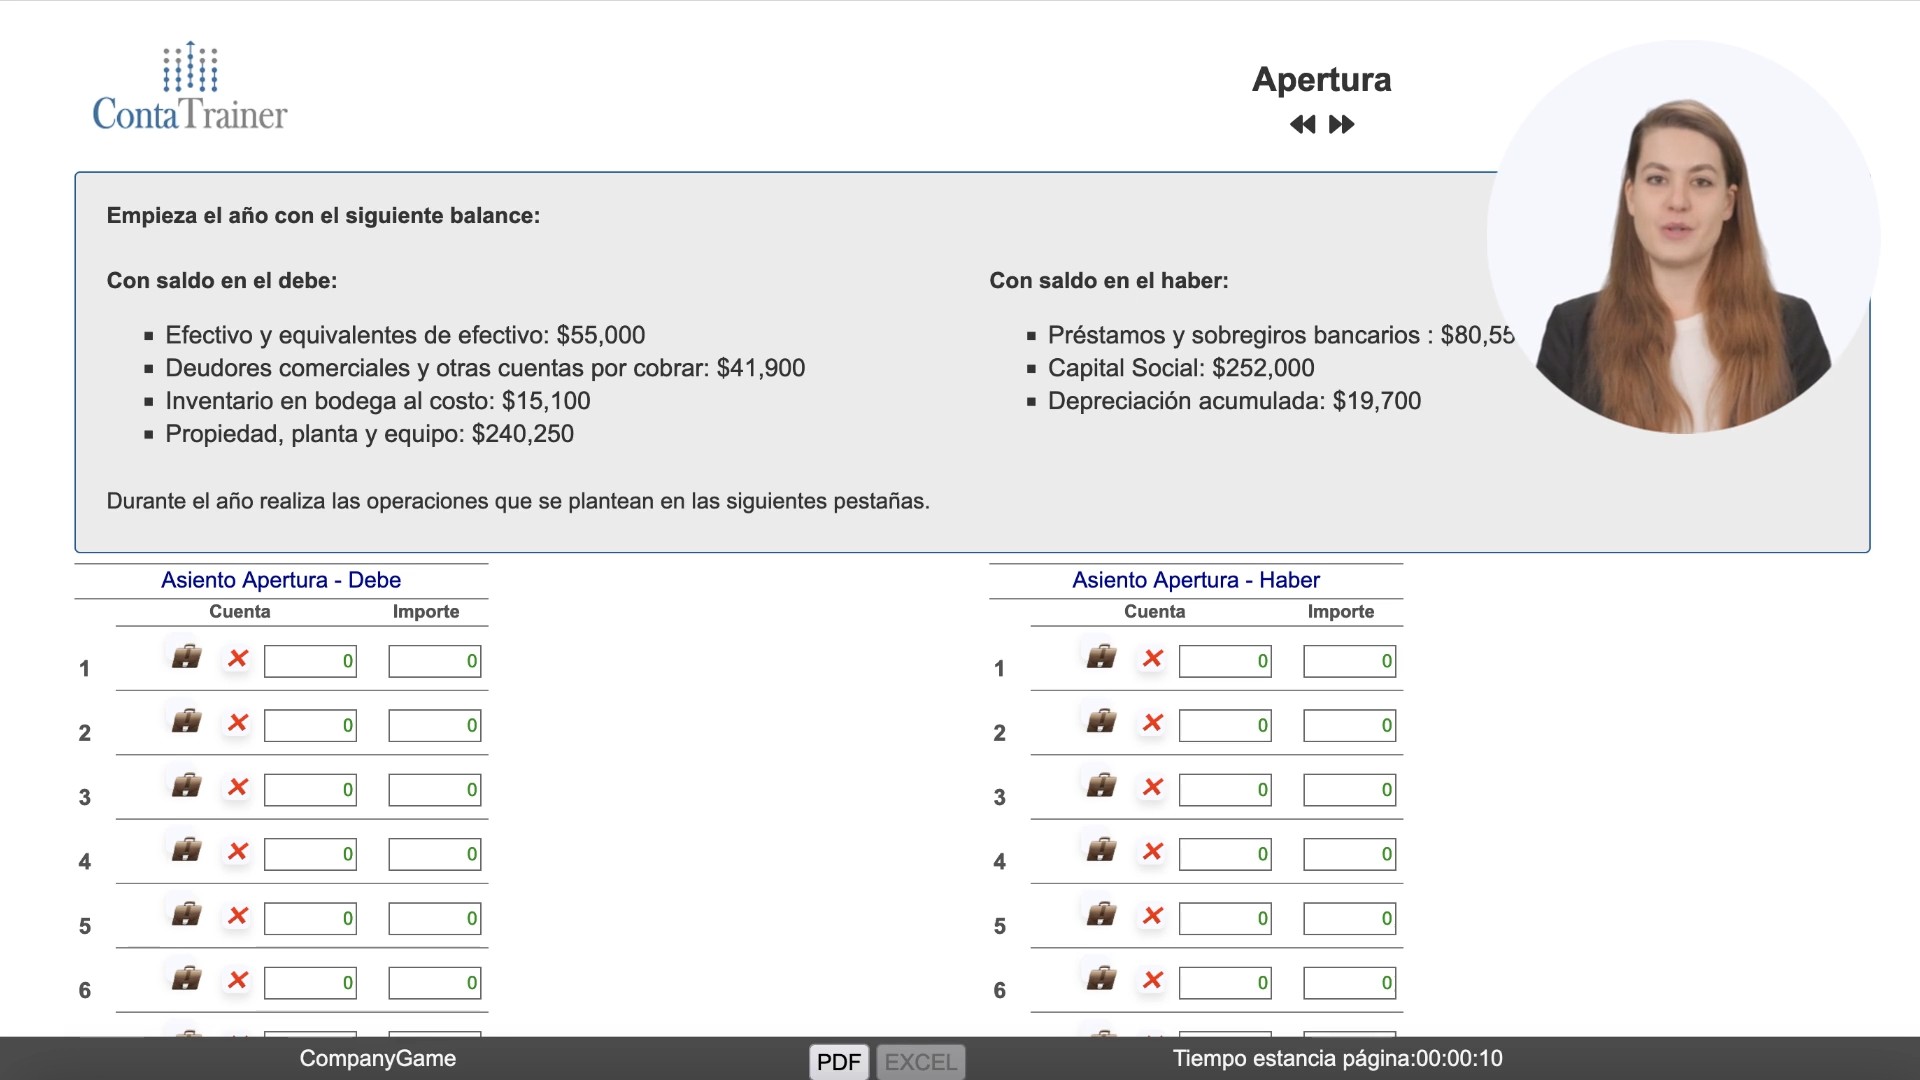
Task: Clear Debe row 1 with red X
Action: [x=238, y=658]
